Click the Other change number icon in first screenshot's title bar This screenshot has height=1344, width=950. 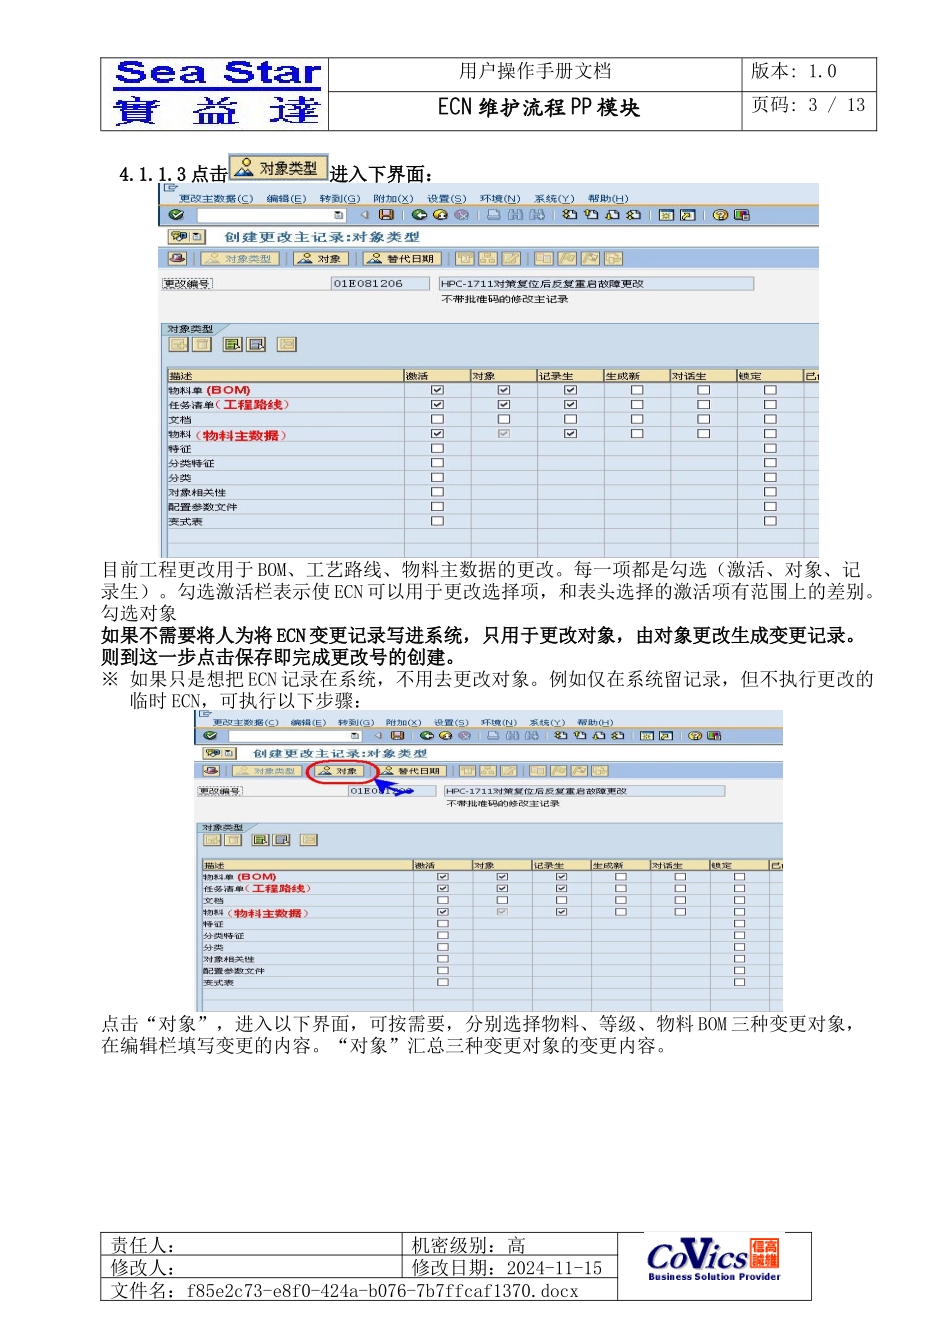187,237
